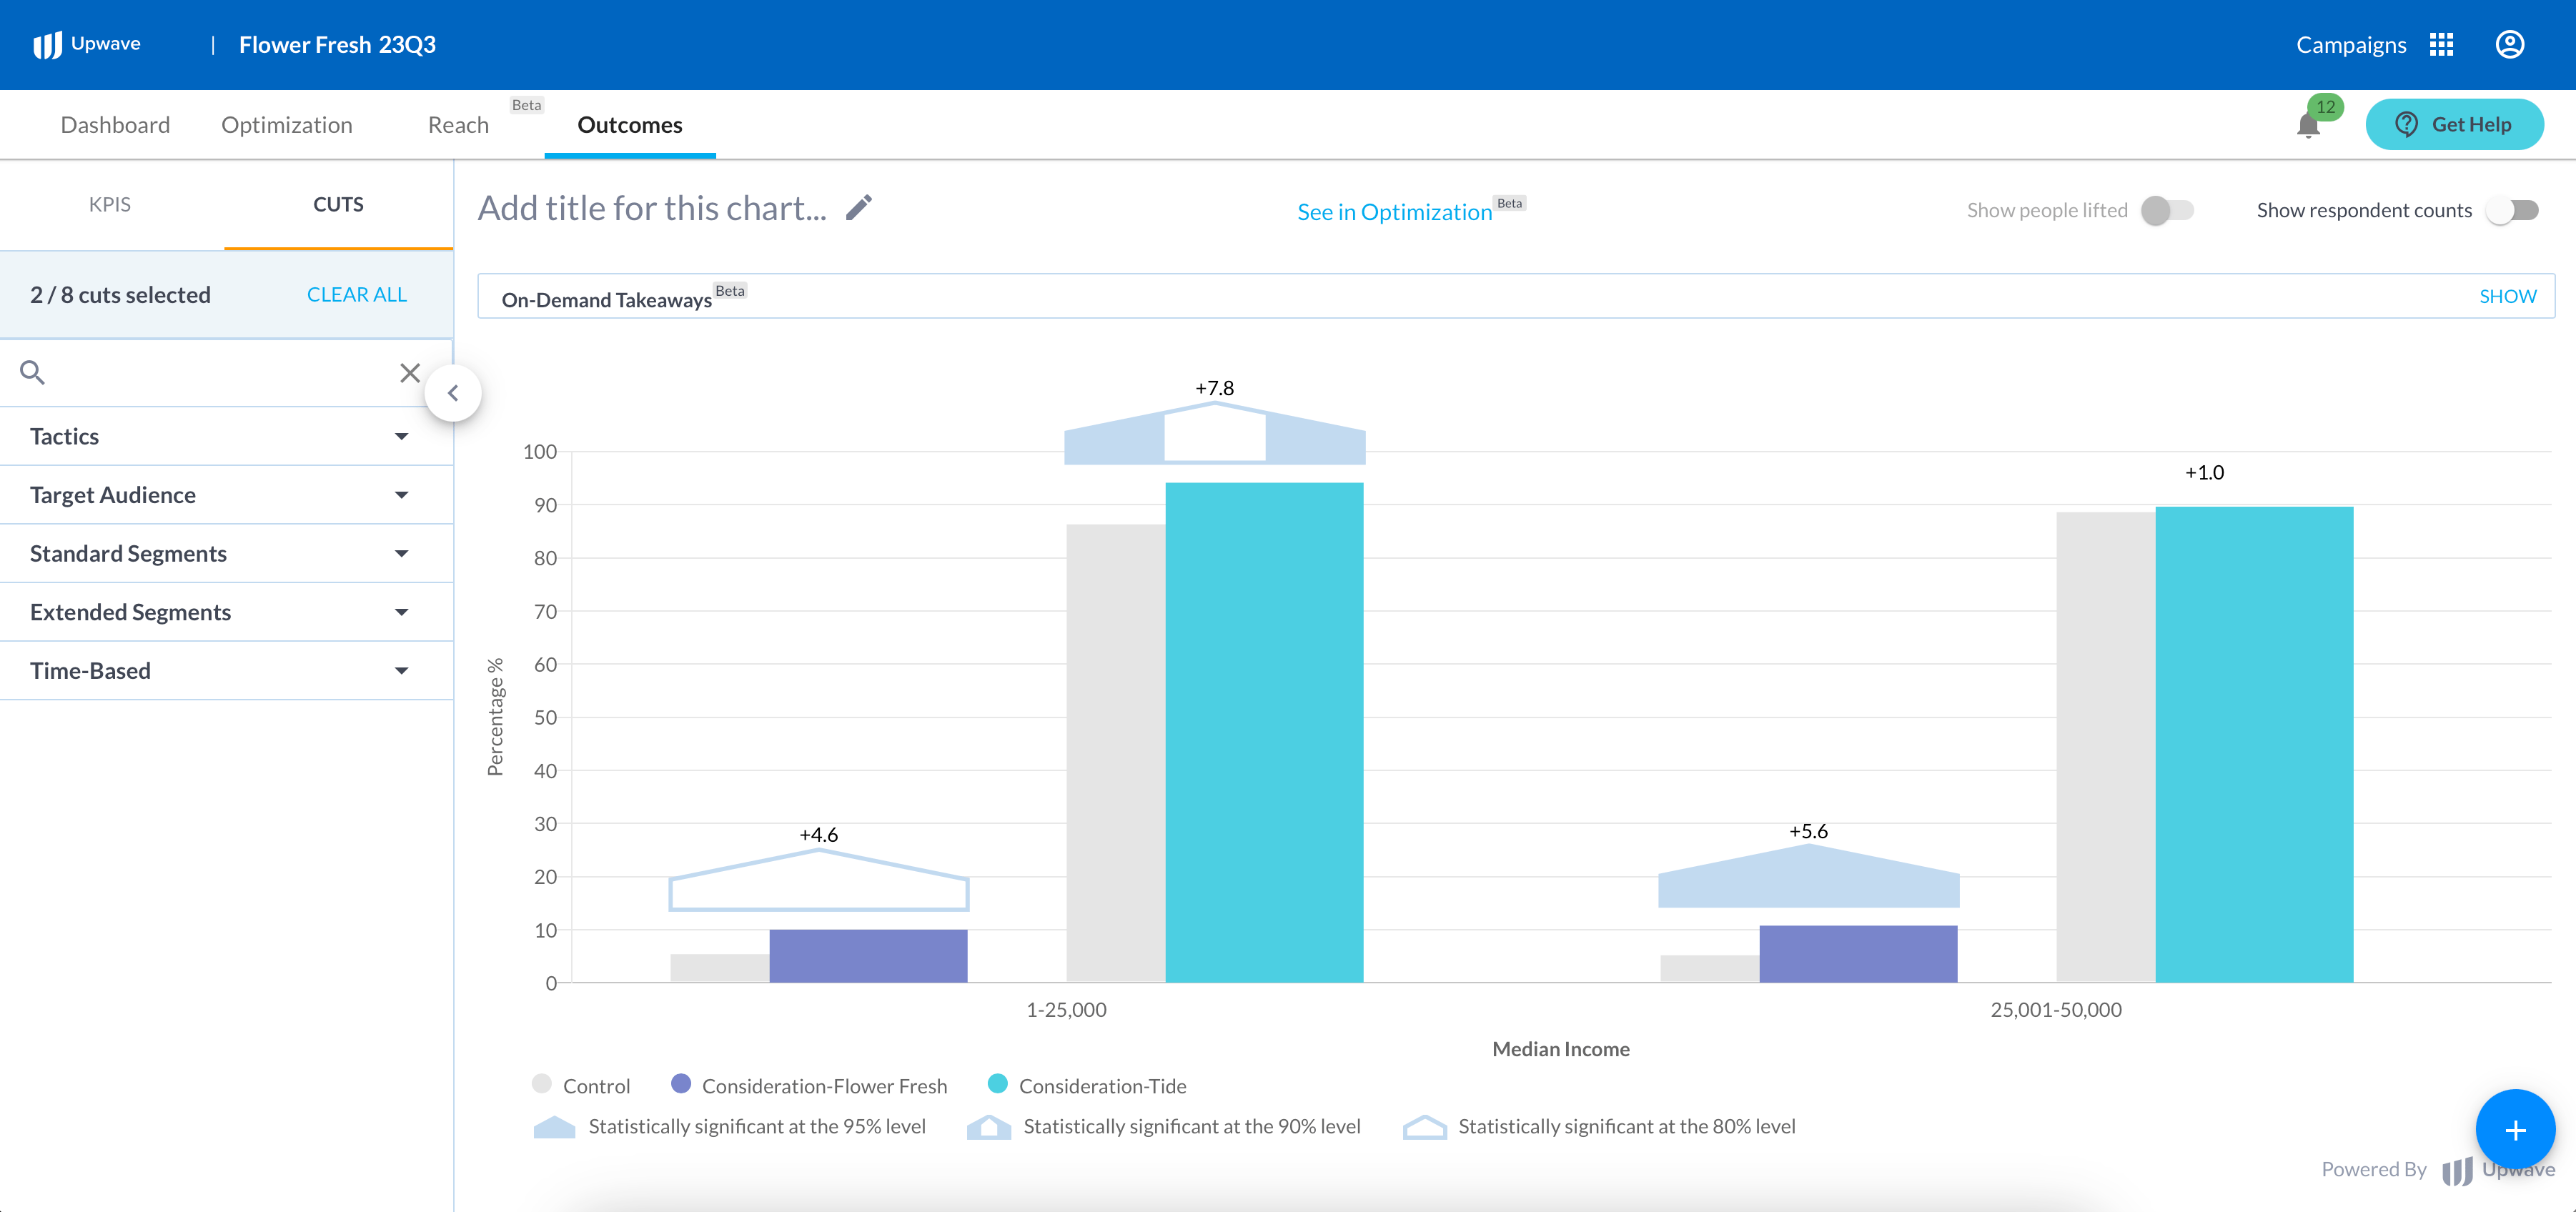Click the +4.6 lift marker
Viewport: 2576px width, 1212px height.
818,880
